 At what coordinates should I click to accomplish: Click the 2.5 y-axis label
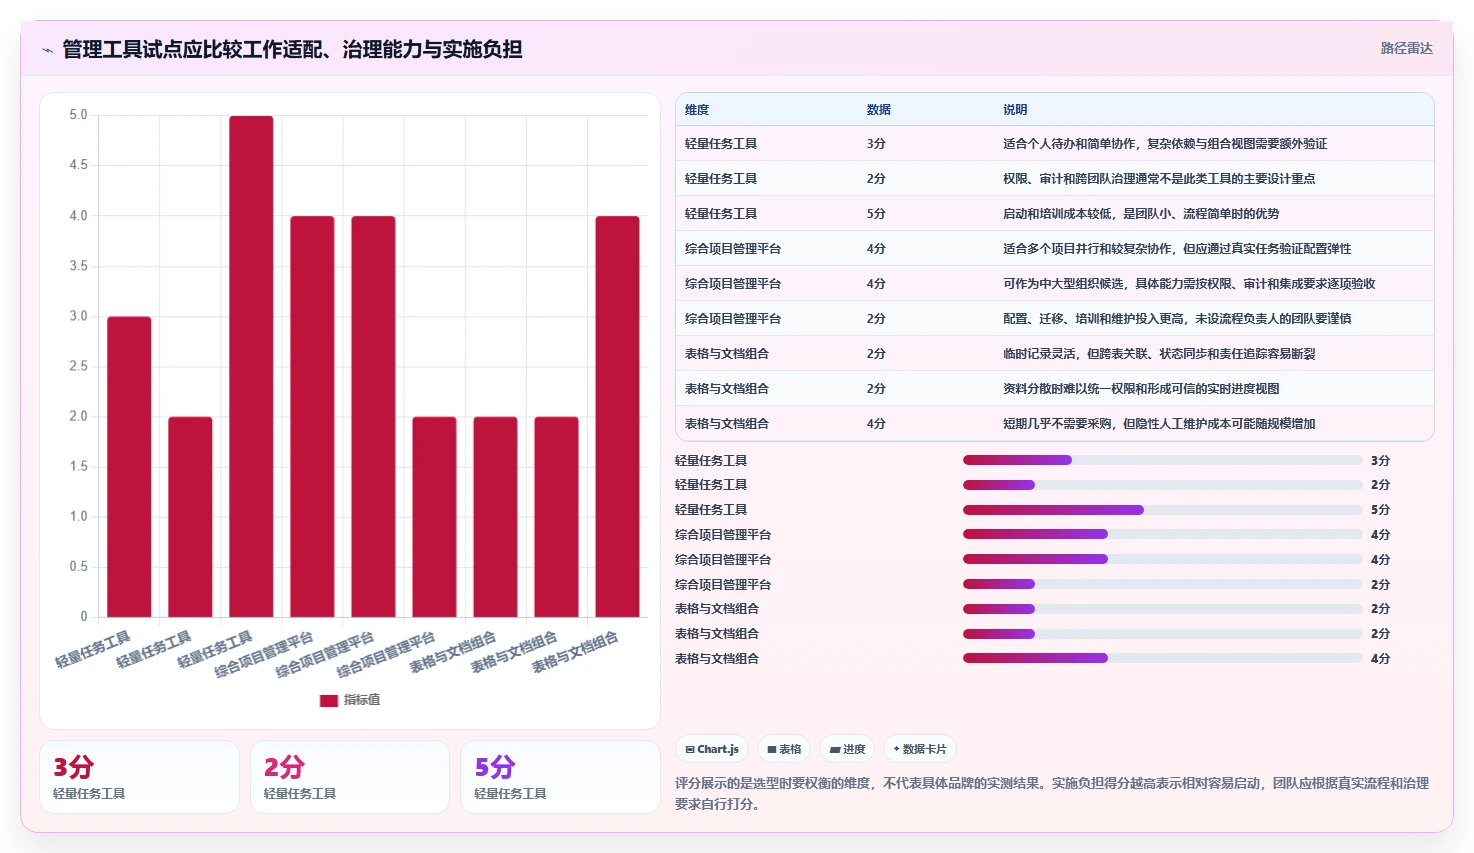78,366
